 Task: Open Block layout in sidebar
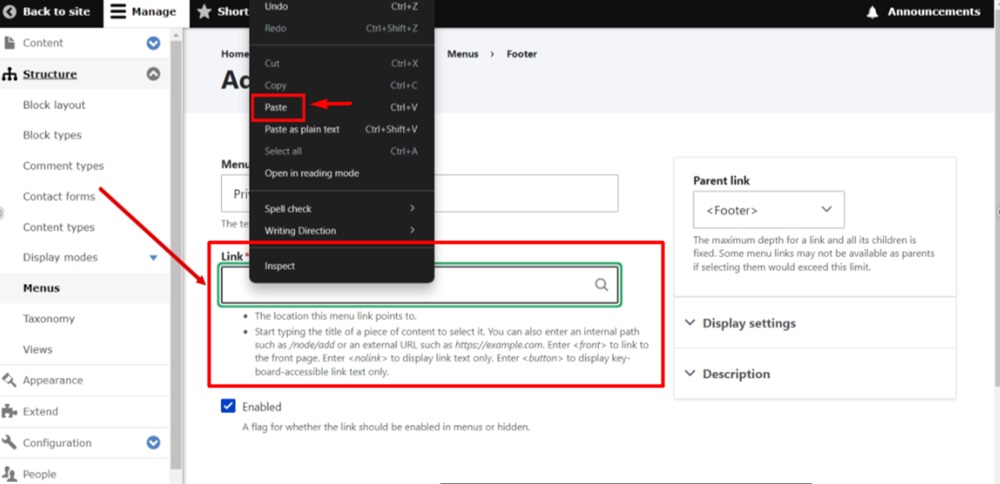coord(54,105)
